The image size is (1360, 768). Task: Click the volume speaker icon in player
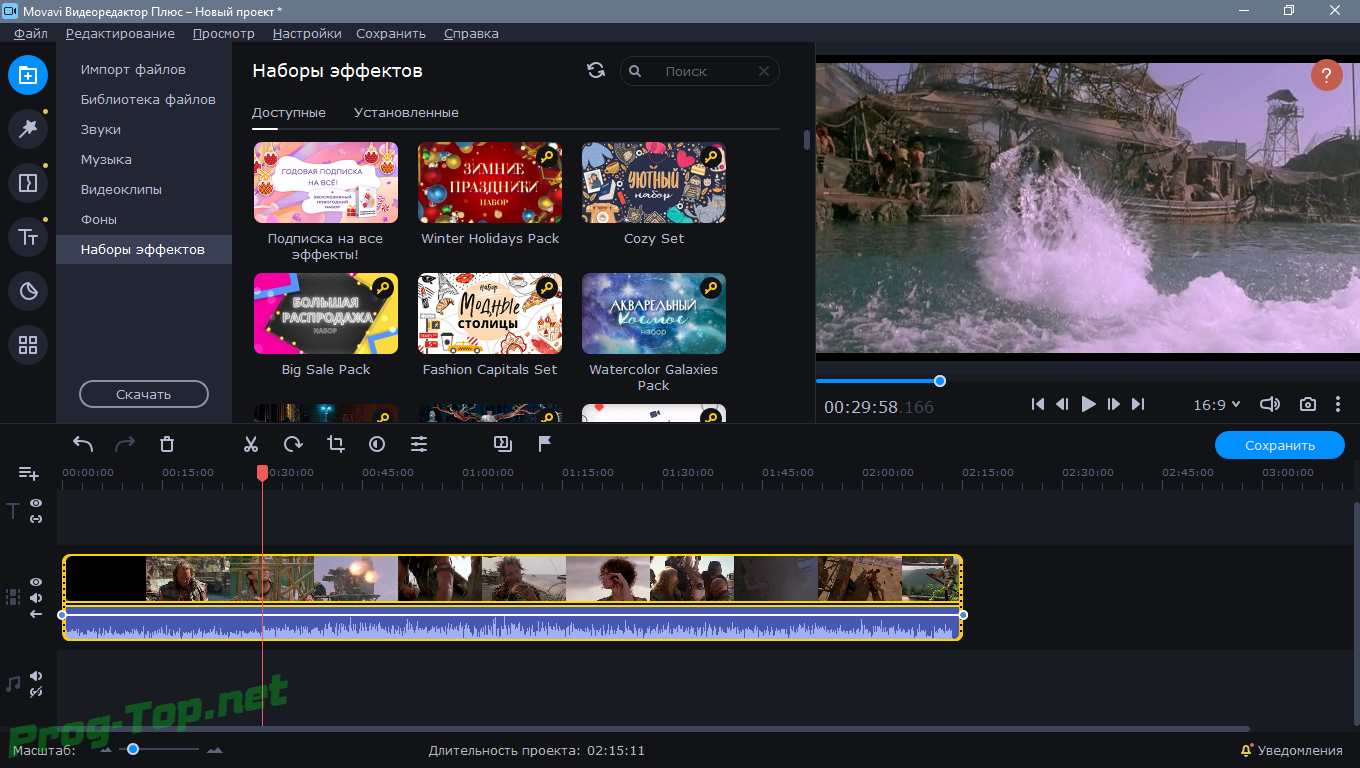point(1270,404)
